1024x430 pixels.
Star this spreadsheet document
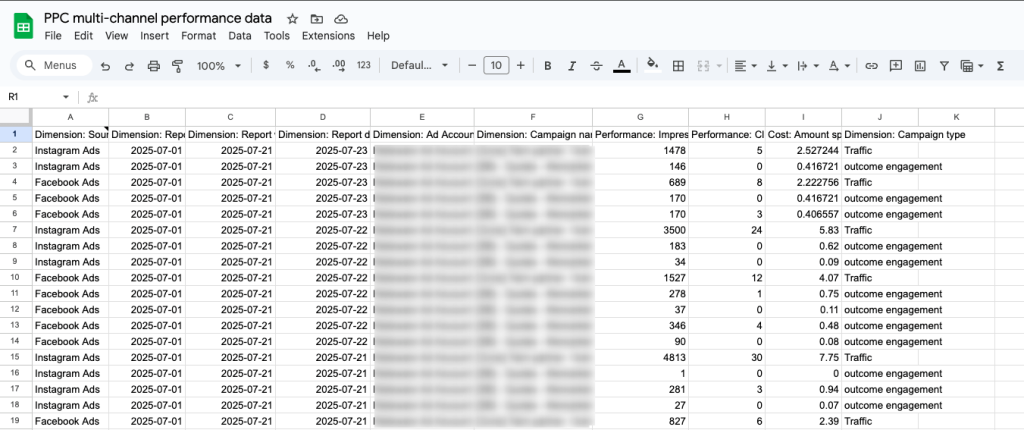293,19
